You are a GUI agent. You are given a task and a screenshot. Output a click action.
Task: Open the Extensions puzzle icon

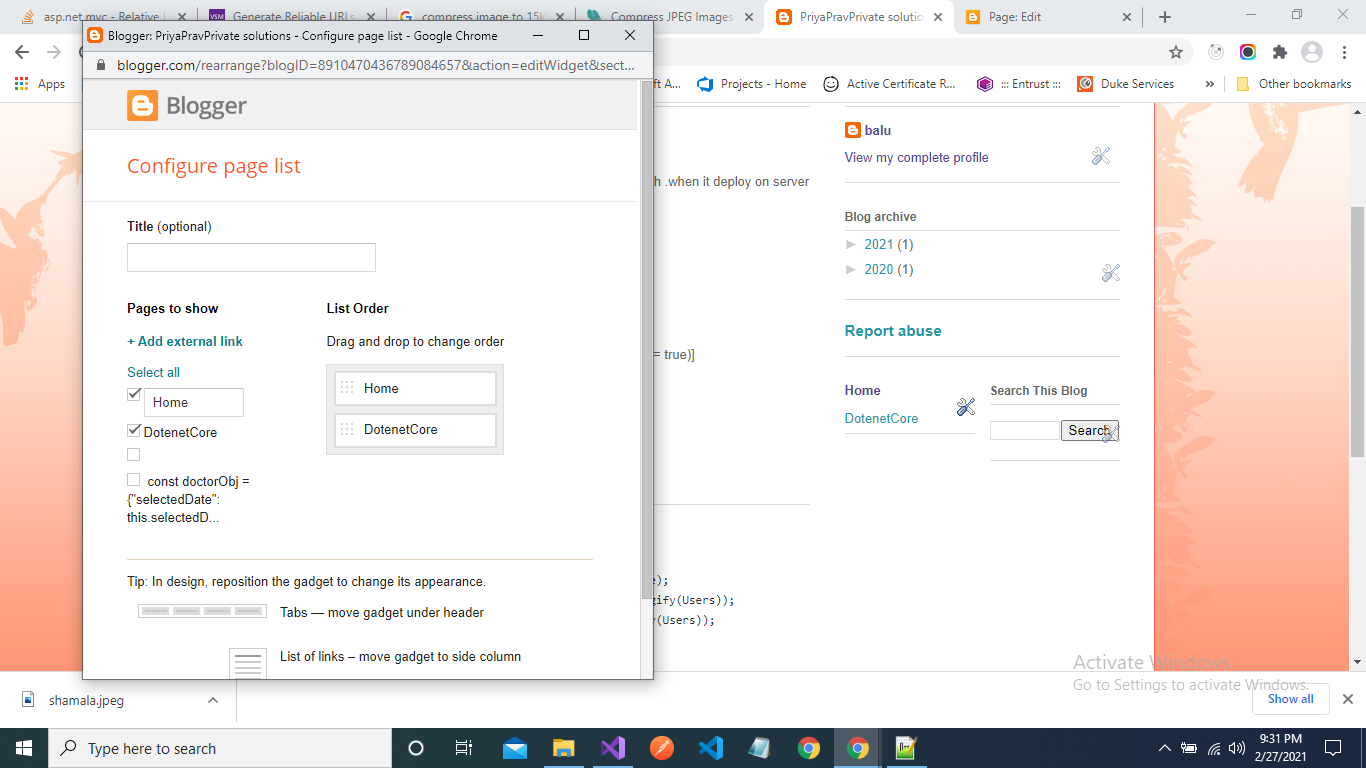point(1279,52)
